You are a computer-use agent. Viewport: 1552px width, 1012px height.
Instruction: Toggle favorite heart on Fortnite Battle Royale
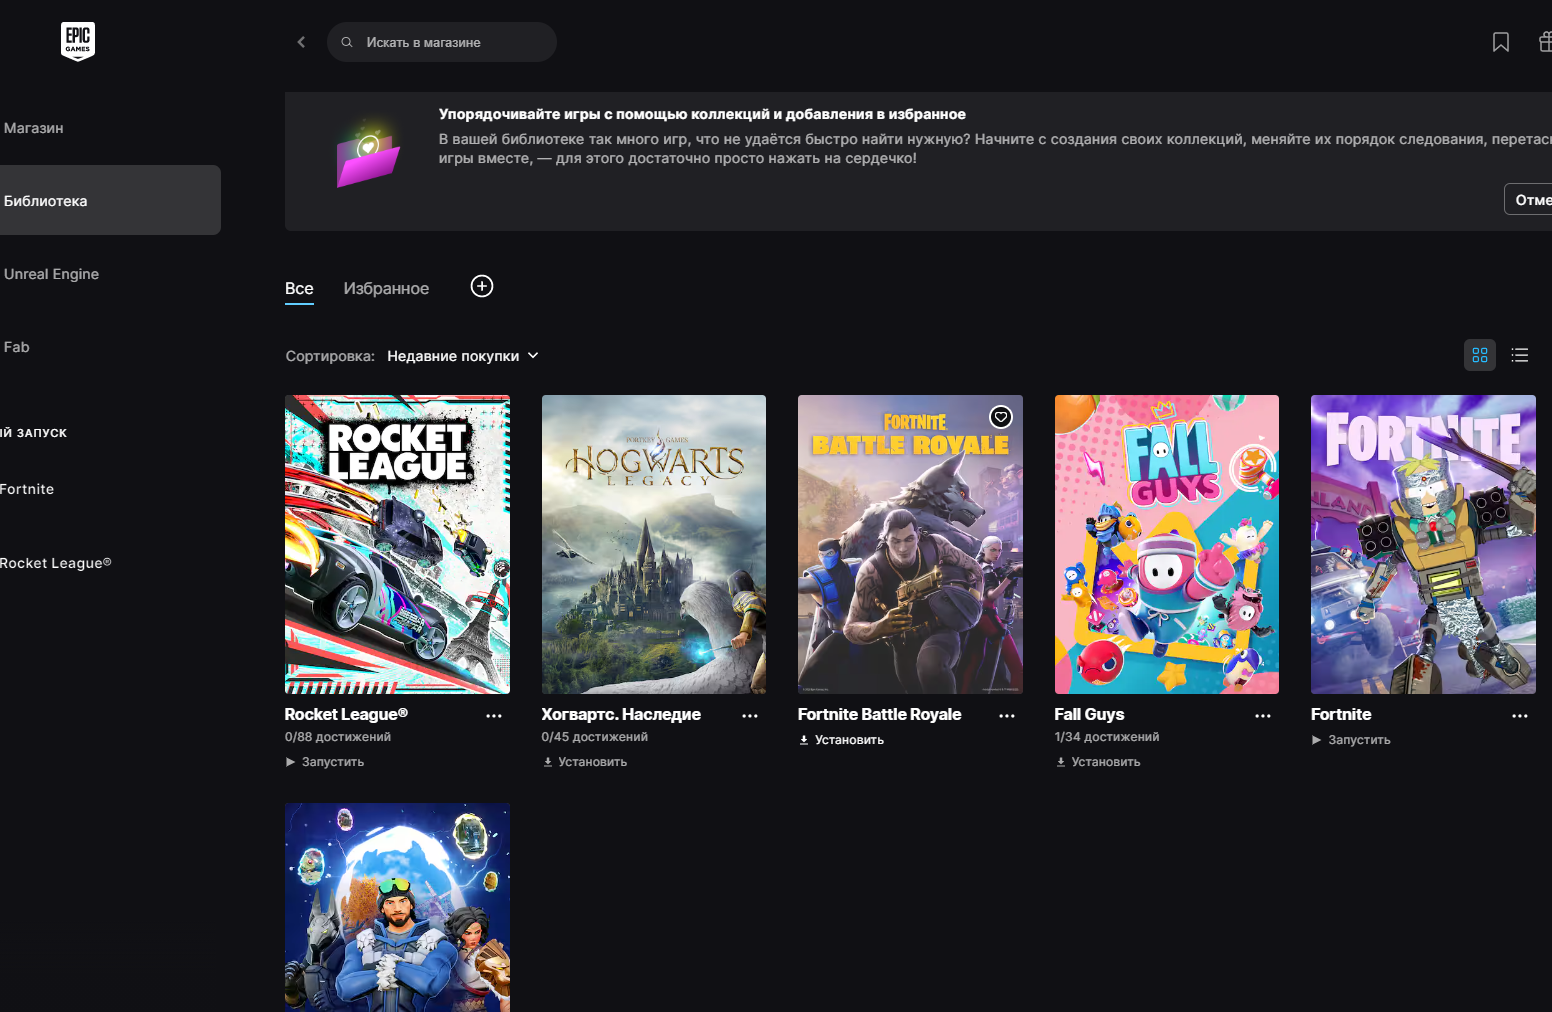(x=1000, y=417)
